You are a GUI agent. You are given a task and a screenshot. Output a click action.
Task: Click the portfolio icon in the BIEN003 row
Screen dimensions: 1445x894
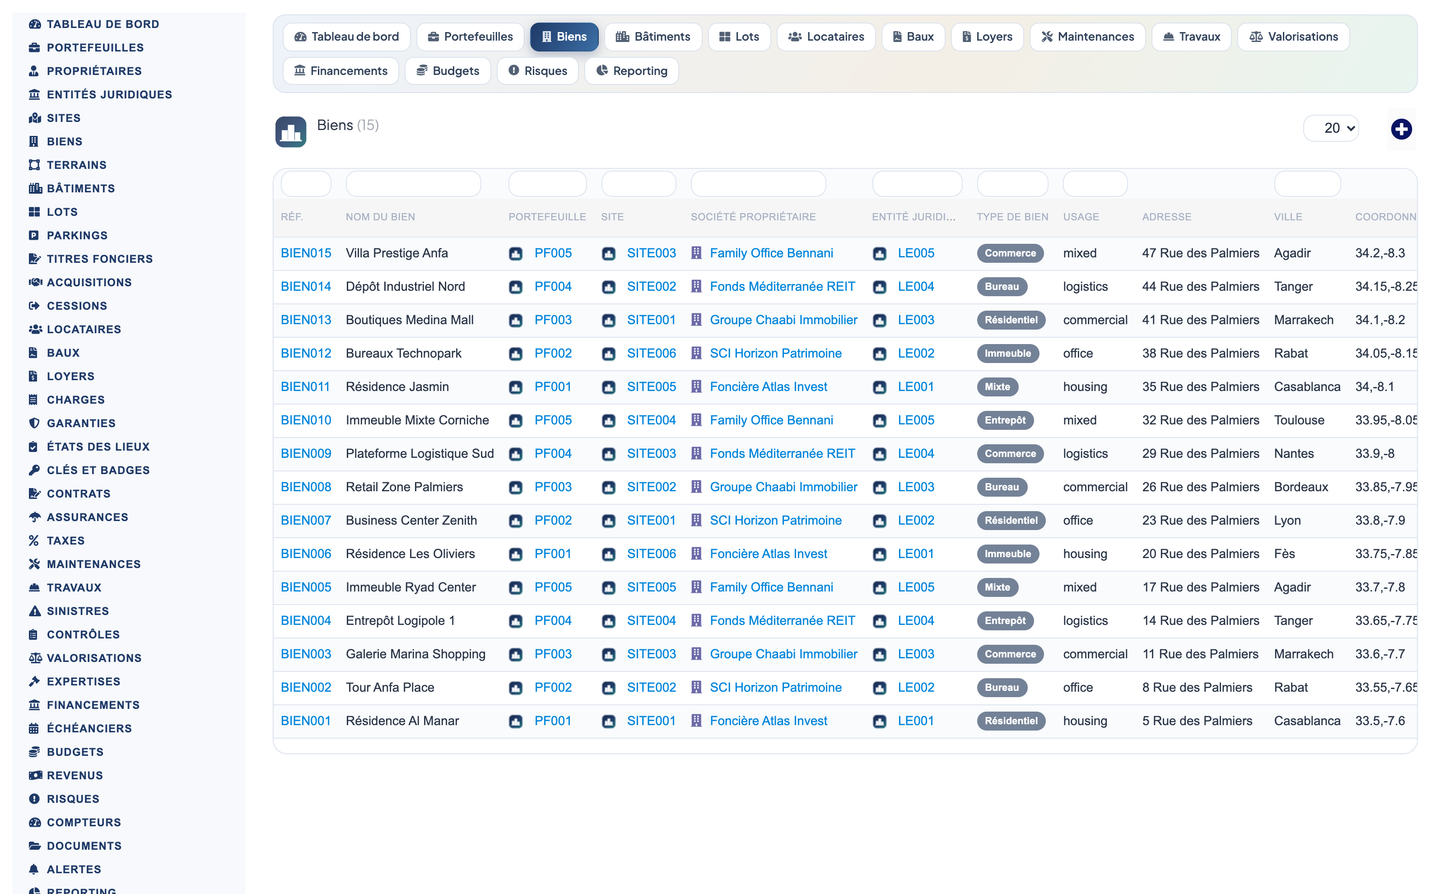point(516,655)
